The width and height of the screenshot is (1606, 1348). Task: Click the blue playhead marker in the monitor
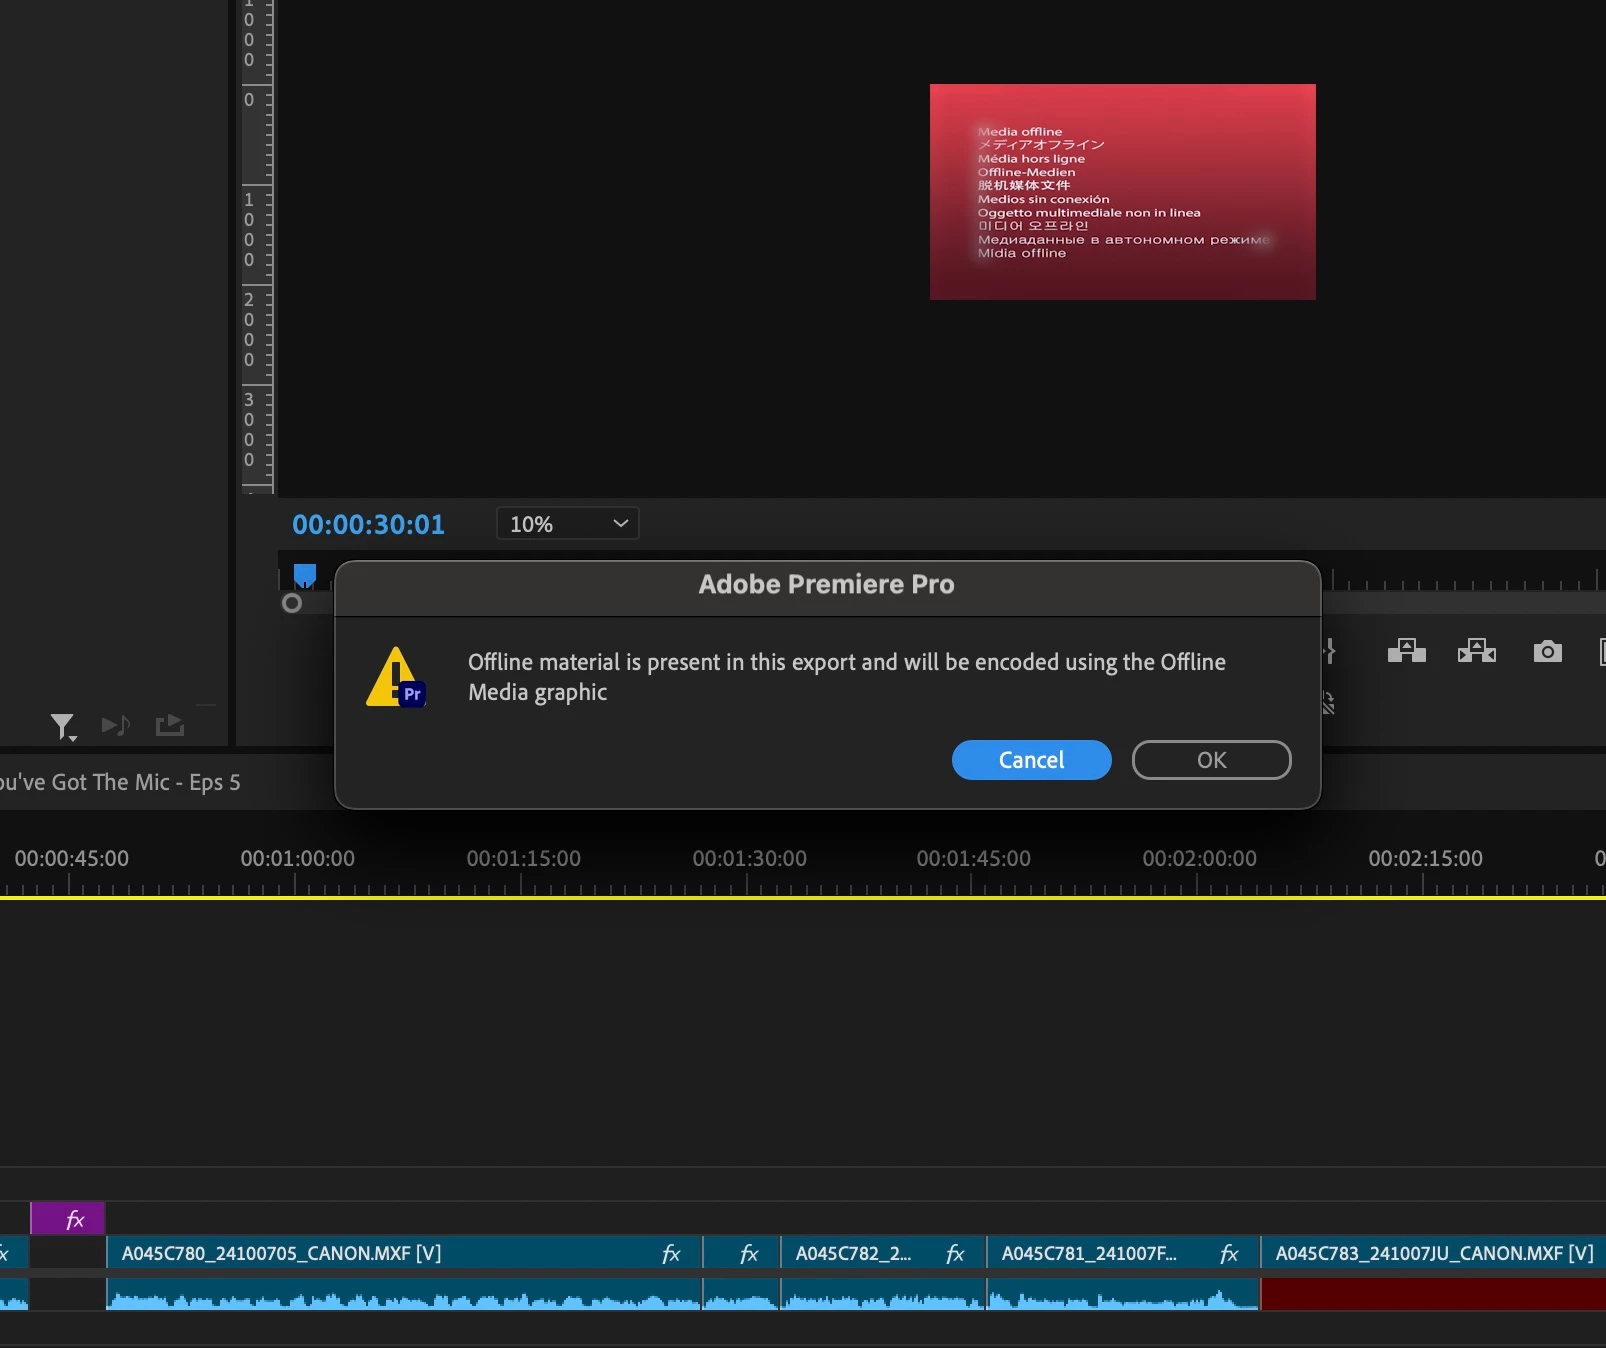click(305, 575)
